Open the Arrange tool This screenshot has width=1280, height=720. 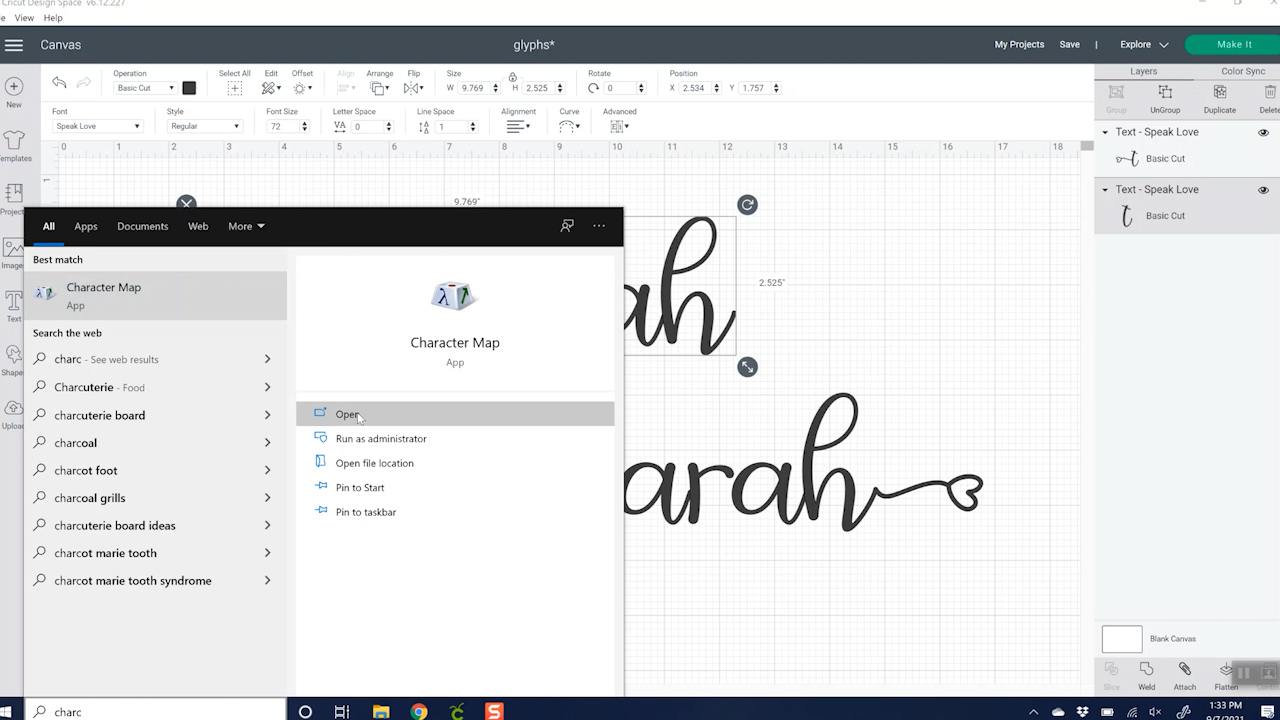(379, 88)
